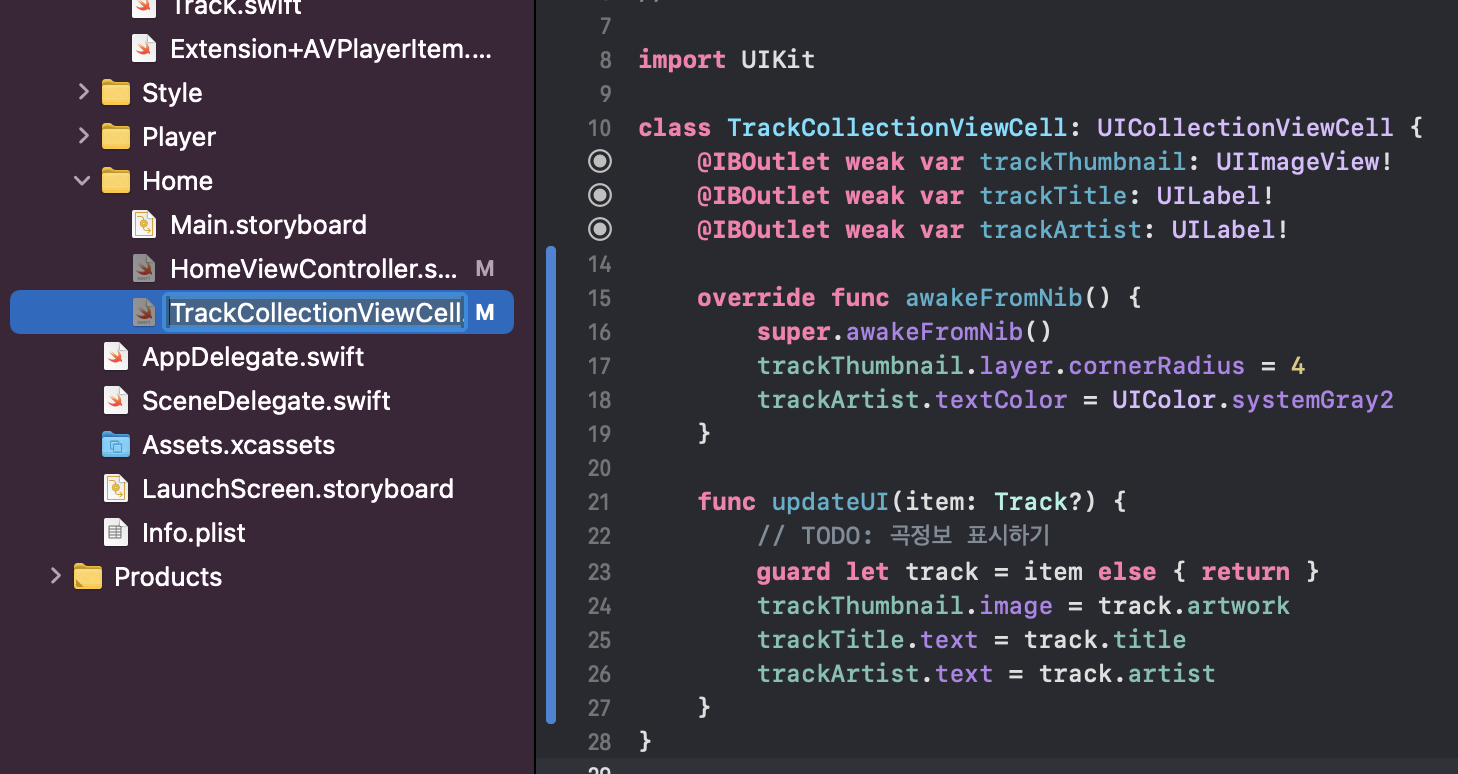The width and height of the screenshot is (1458, 774).
Task: Click 'guard' keyword on line 23
Action: (x=794, y=571)
